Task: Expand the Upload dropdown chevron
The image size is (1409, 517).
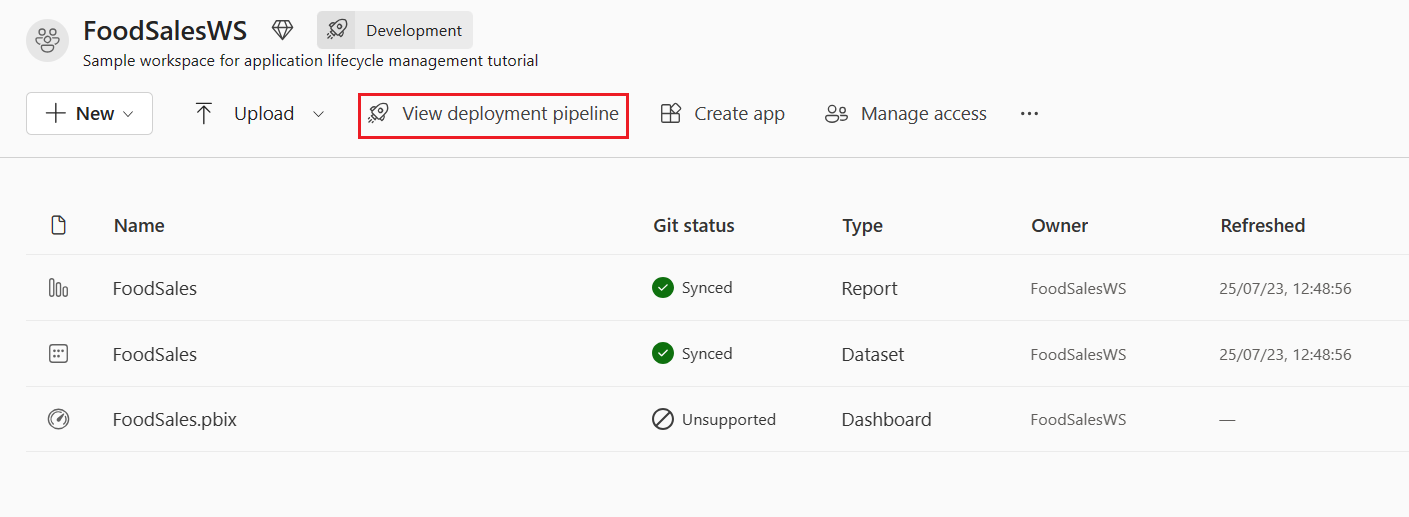Action: (x=318, y=114)
